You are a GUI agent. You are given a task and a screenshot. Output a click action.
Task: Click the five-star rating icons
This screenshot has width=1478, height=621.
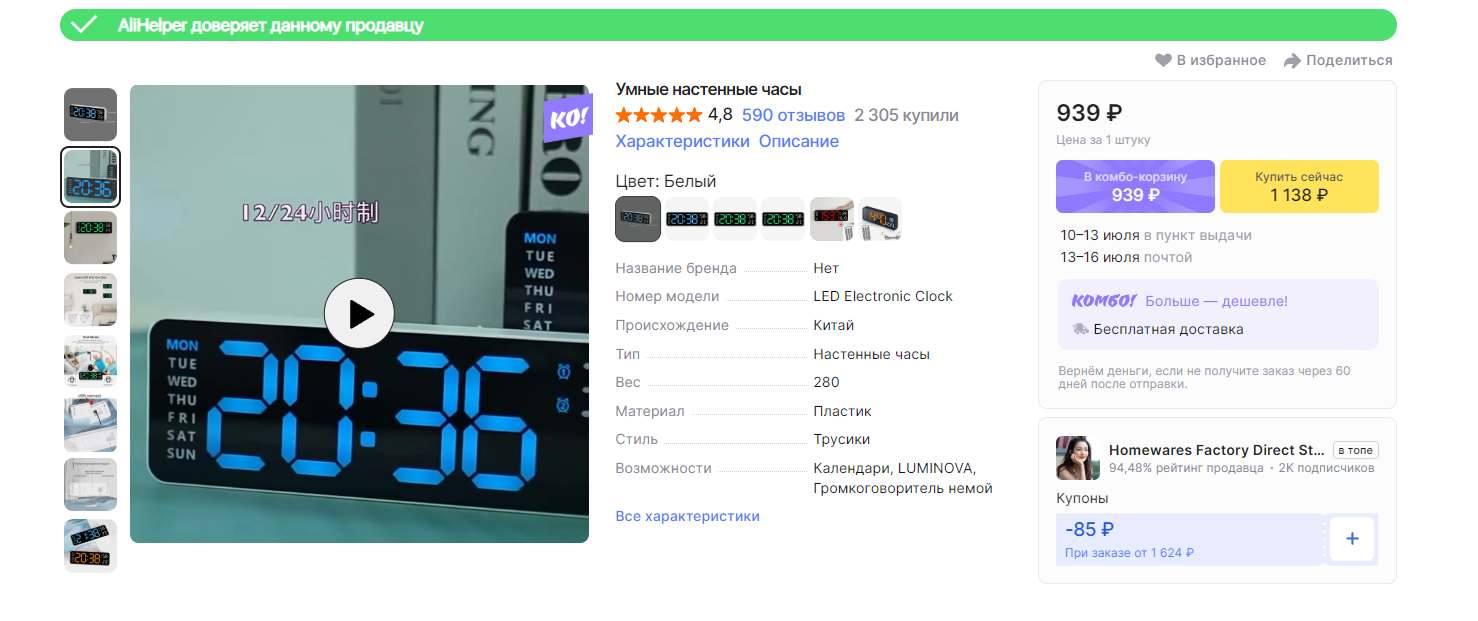tap(659, 115)
